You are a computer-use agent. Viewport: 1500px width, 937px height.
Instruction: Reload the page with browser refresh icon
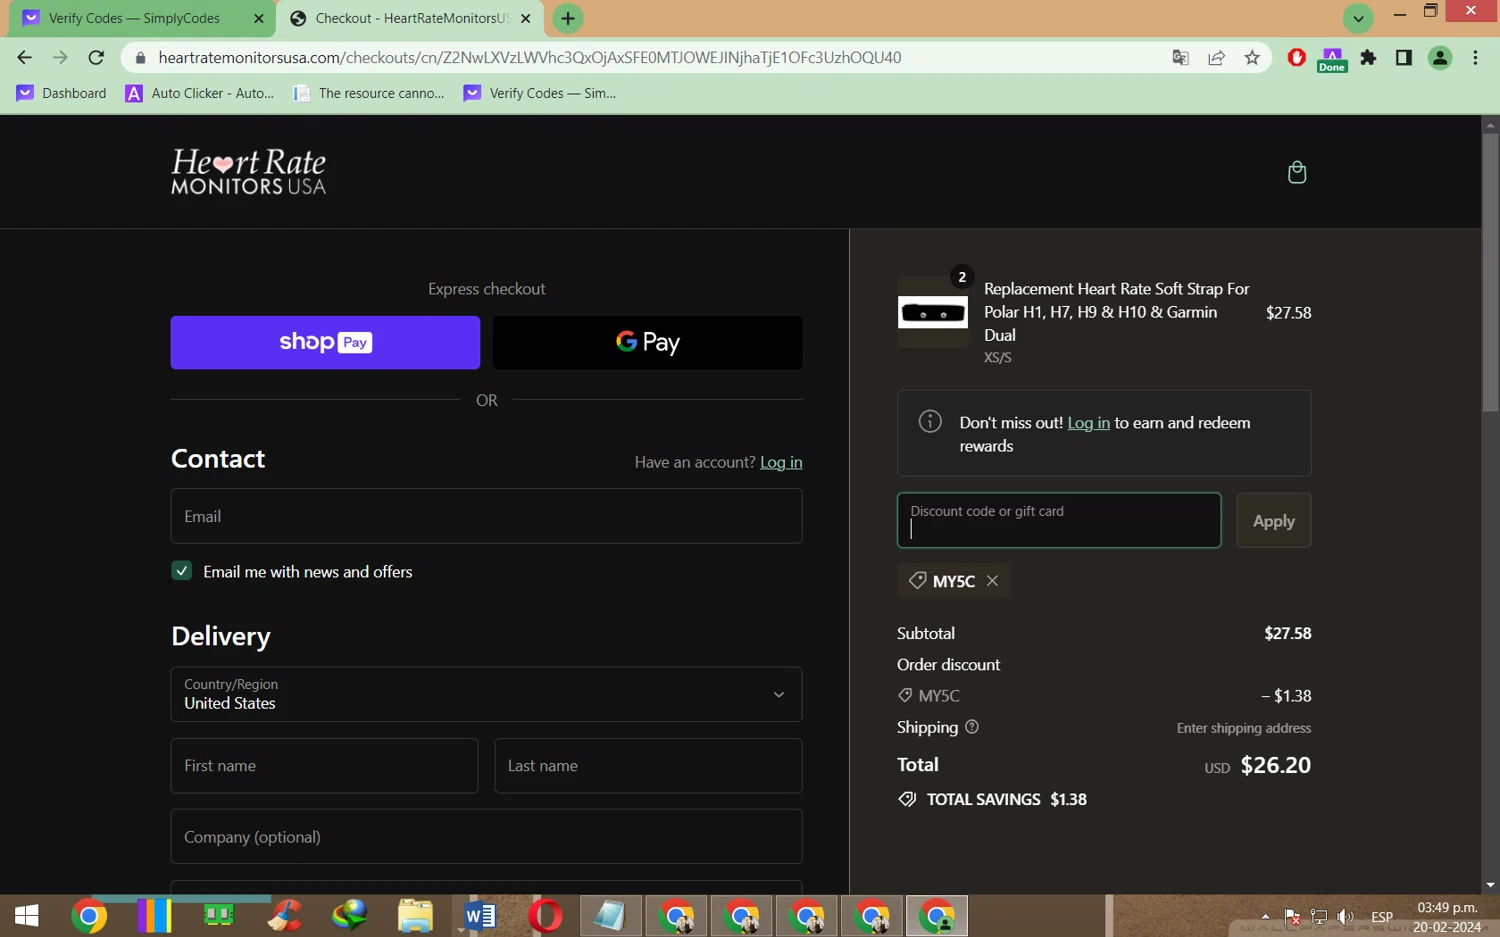coord(96,58)
